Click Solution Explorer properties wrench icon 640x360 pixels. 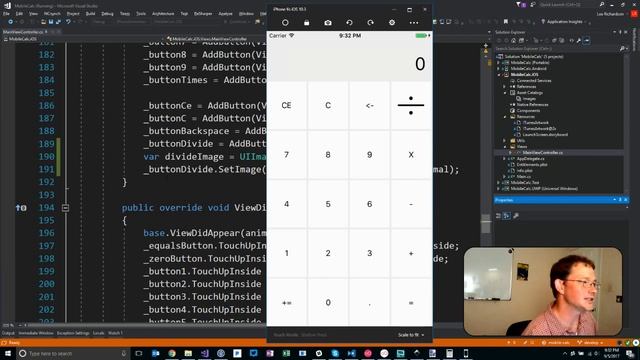578,40
